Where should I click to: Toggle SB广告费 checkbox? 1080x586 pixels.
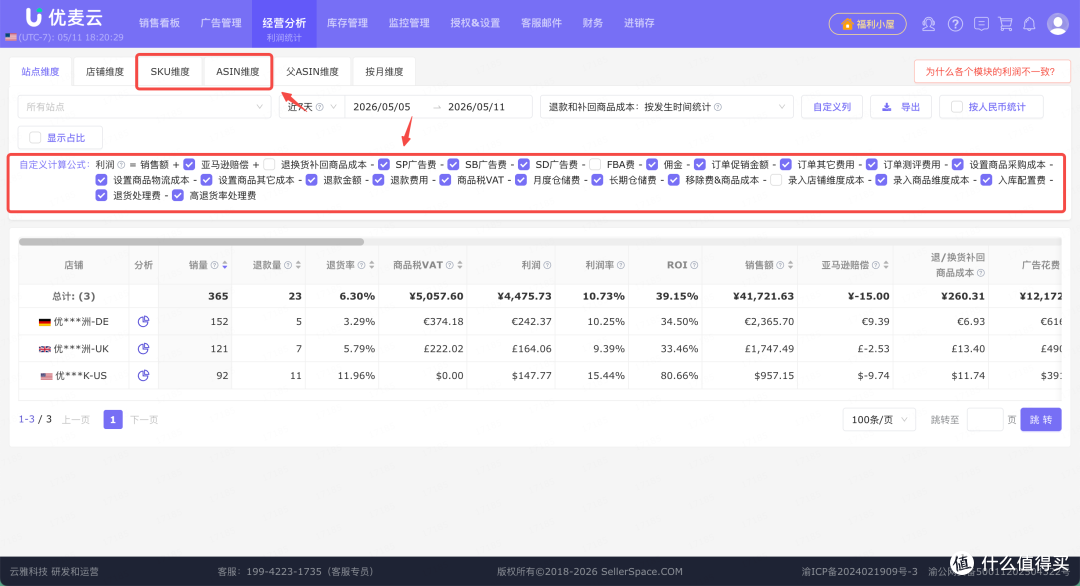(x=453, y=165)
